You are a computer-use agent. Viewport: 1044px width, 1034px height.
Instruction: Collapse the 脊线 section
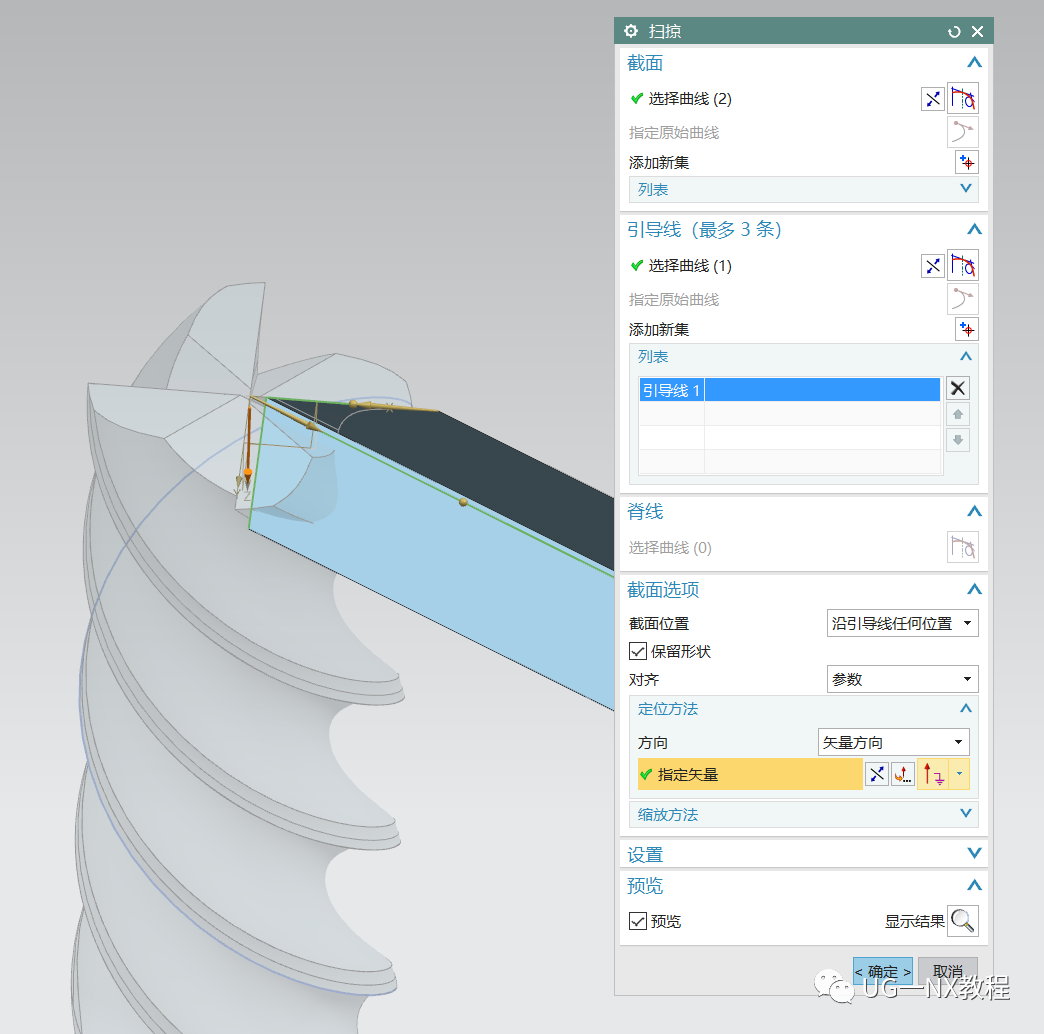point(974,511)
